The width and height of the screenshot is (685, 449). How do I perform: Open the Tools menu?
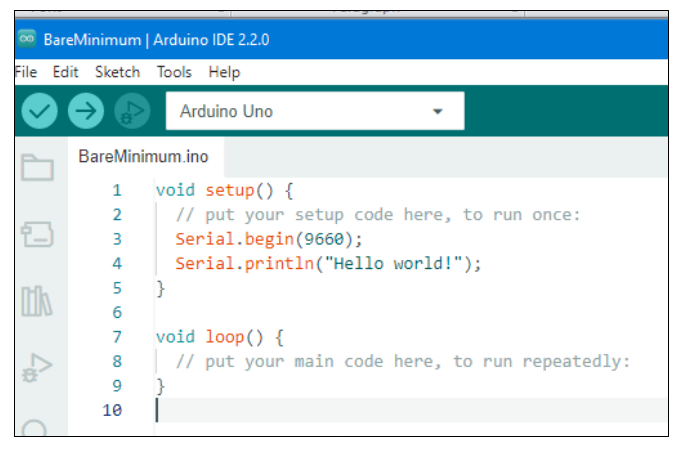click(x=174, y=72)
